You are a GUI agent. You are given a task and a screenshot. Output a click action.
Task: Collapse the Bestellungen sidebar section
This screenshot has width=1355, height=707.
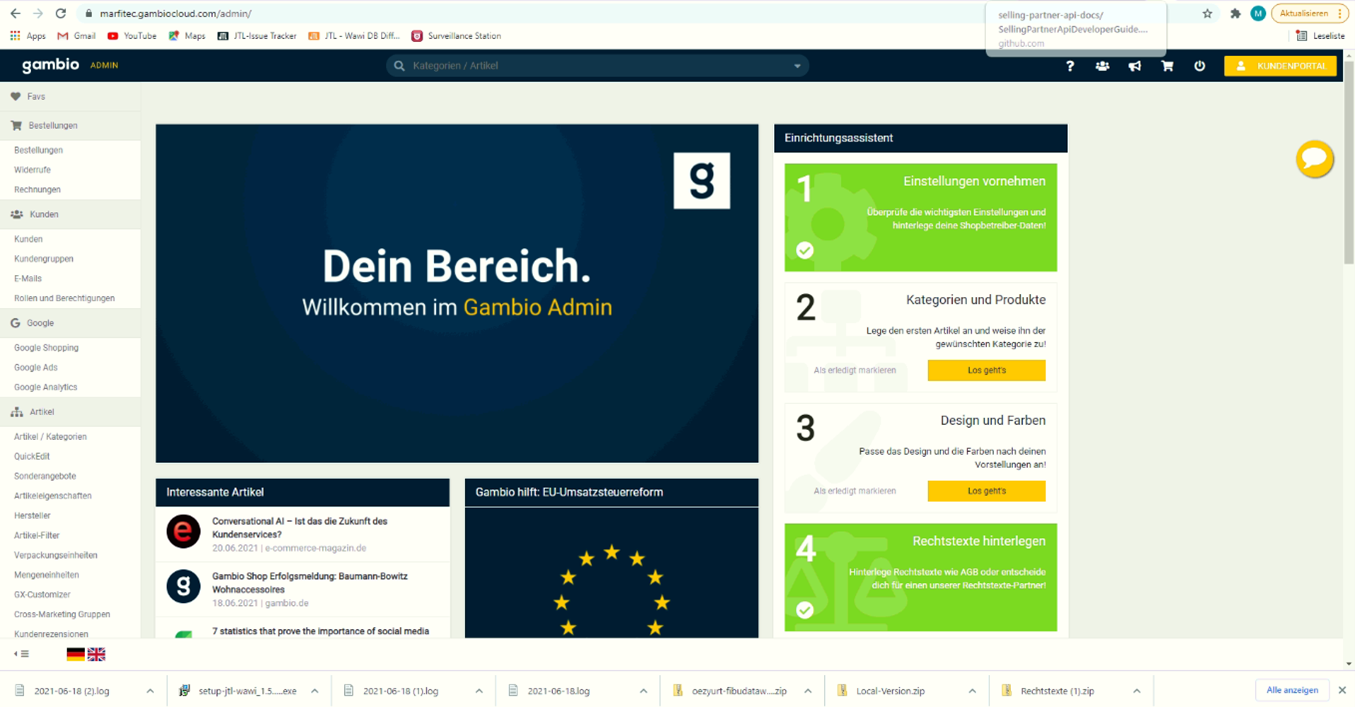[53, 126]
